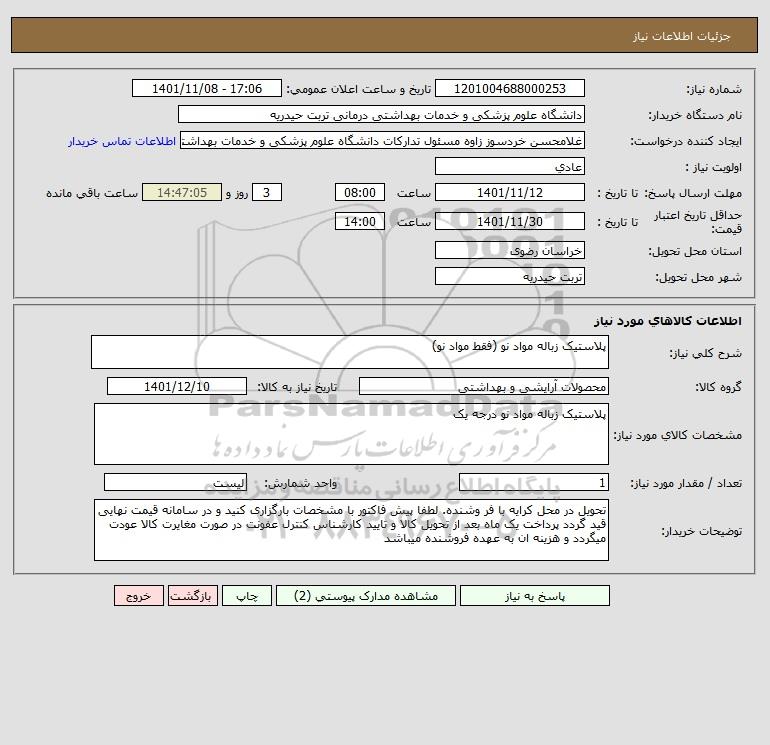The image size is (770, 745).
Task: Click the buyer organization name field
Action: 381,114
